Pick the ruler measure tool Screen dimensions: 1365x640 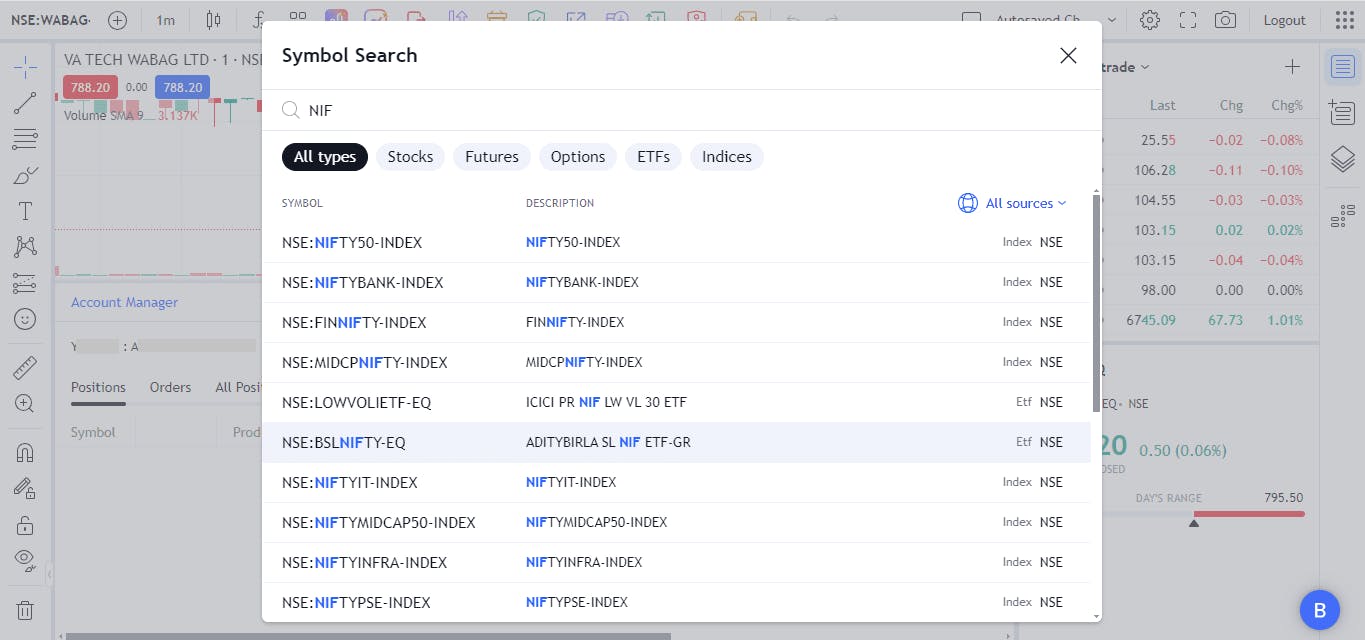[x=25, y=368]
